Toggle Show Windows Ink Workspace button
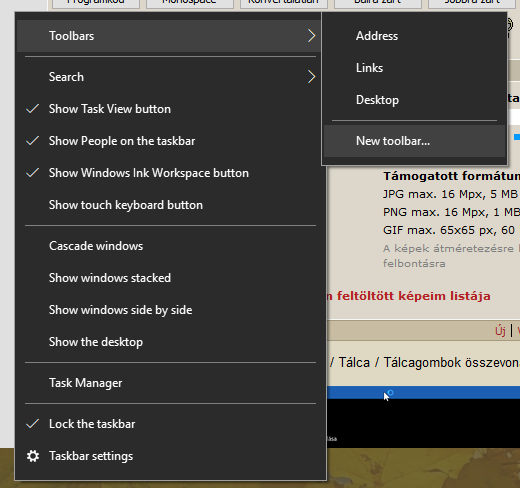The image size is (520, 488). [170, 173]
